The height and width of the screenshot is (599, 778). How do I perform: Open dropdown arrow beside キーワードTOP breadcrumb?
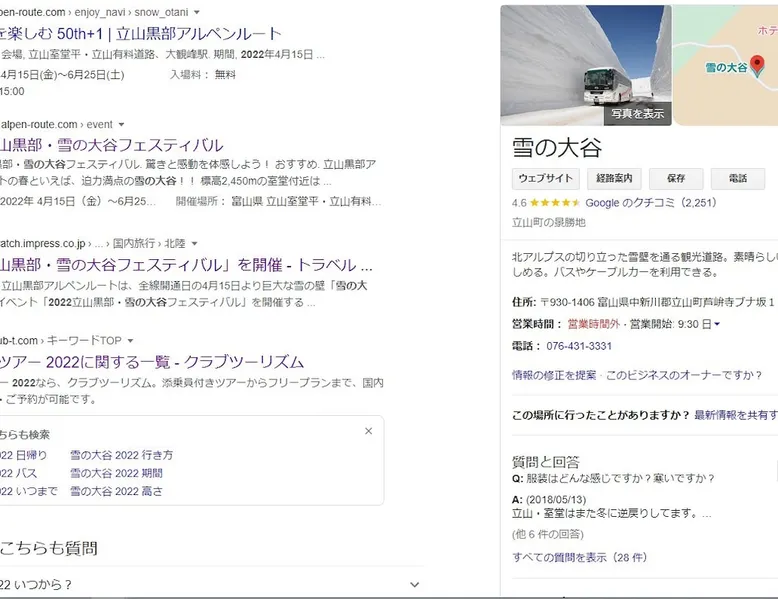(127, 340)
